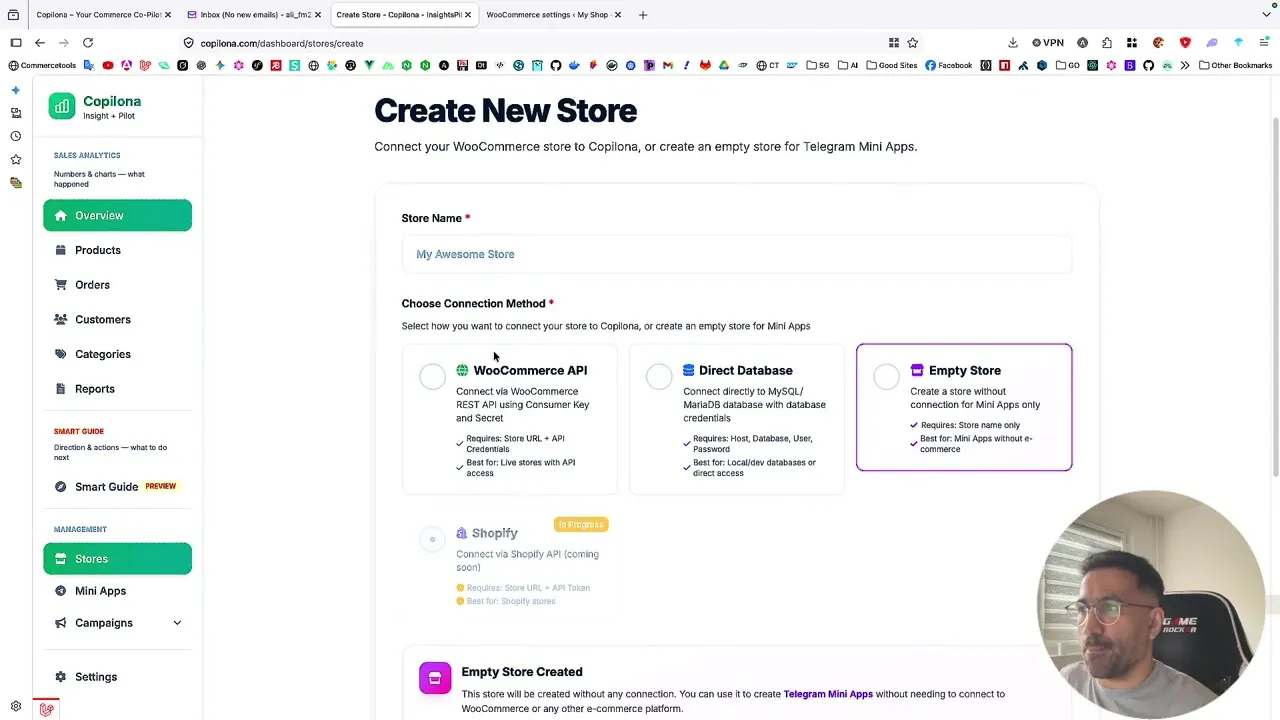The height and width of the screenshot is (720, 1280).
Task: Open the browser hamburger menu
Action: tap(1262, 43)
